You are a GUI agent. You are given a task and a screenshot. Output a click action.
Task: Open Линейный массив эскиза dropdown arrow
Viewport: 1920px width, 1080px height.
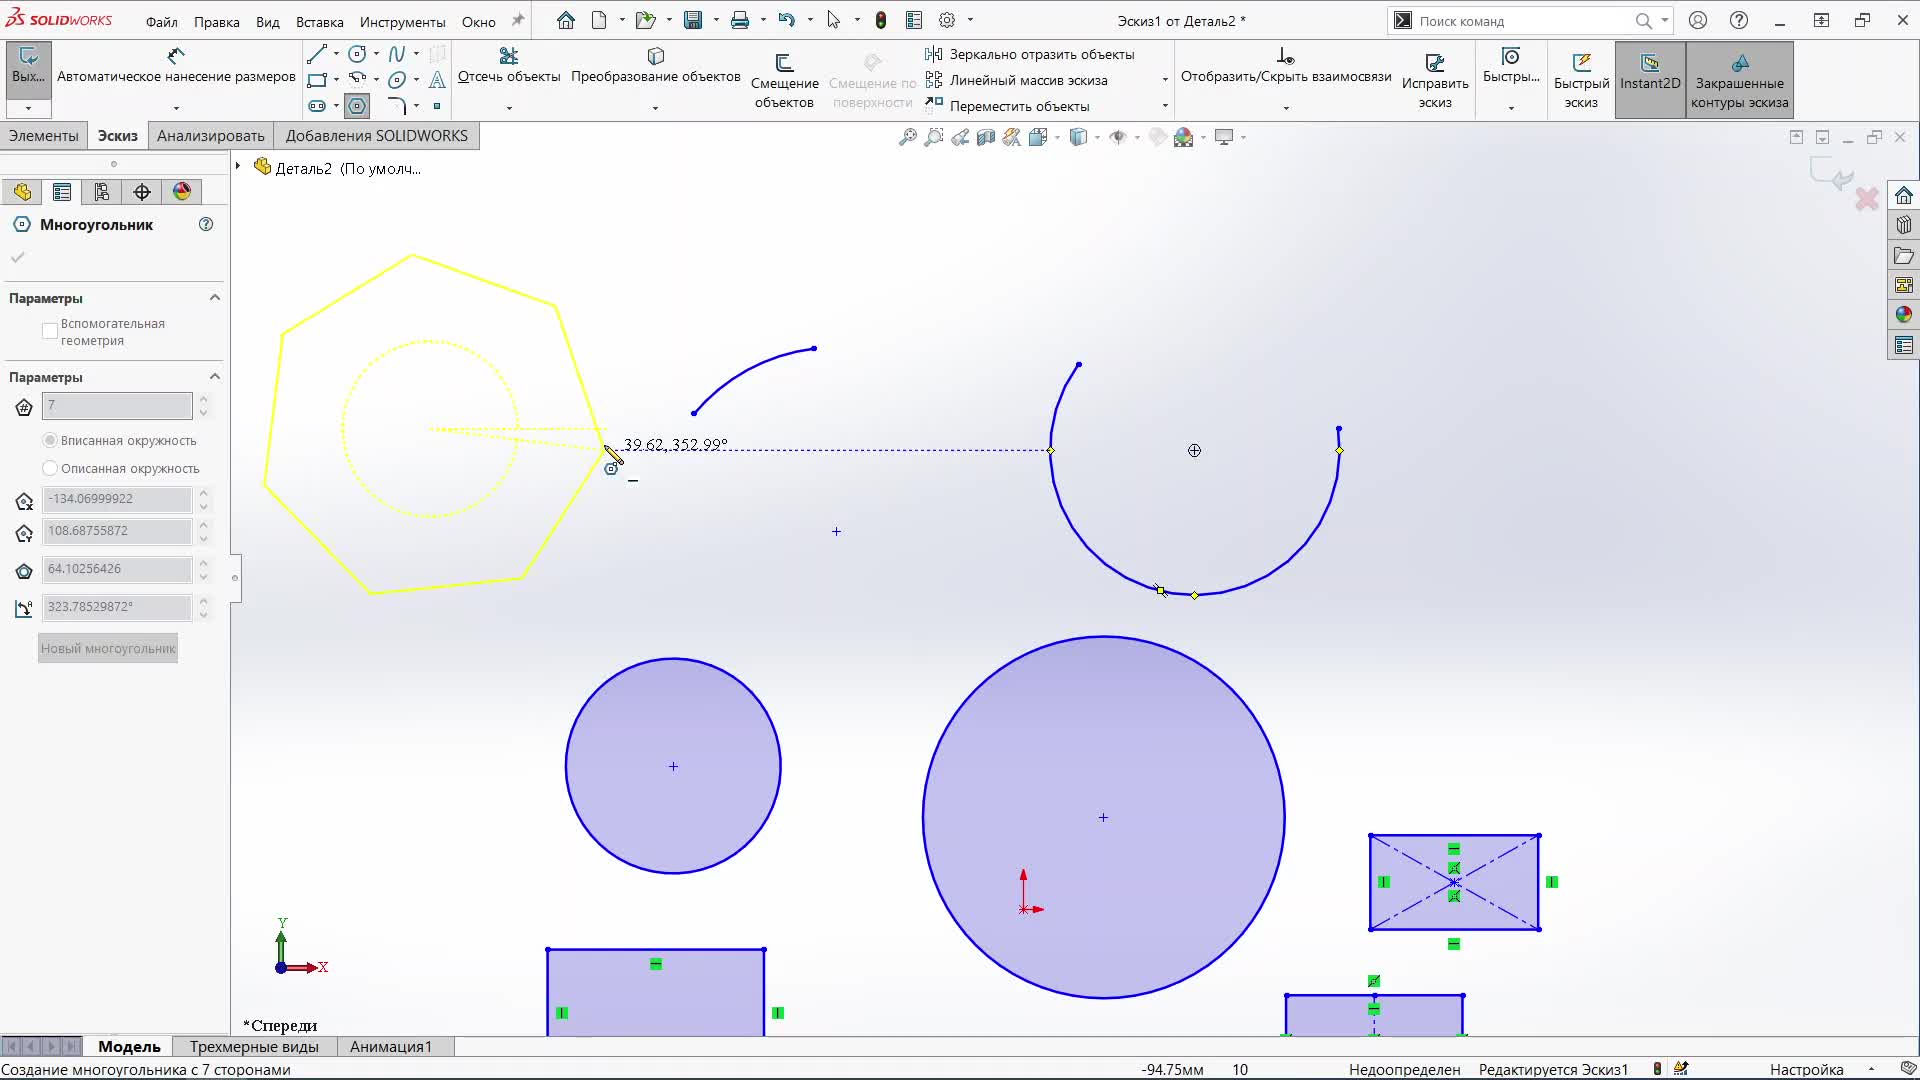point(1165,80)
